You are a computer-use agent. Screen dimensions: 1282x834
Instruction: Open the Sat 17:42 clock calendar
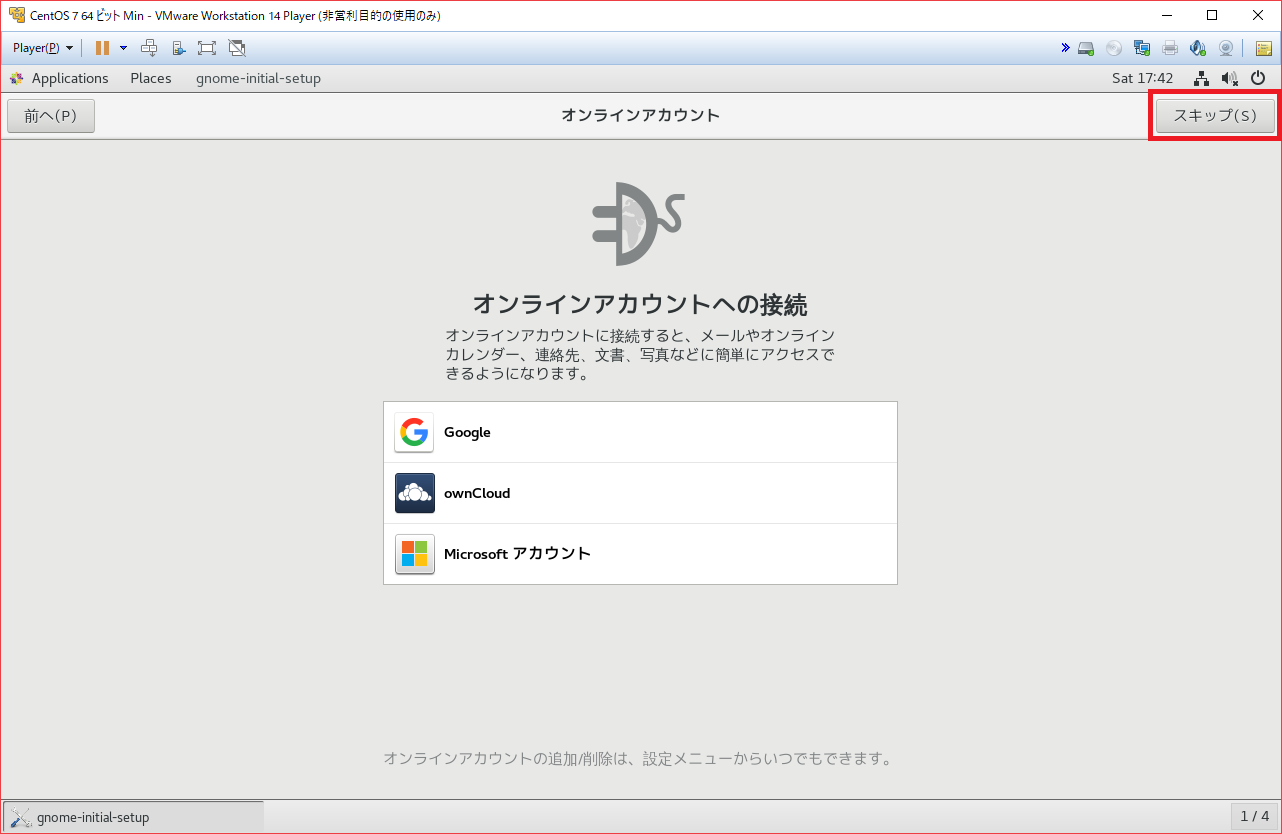(1142, 78)
